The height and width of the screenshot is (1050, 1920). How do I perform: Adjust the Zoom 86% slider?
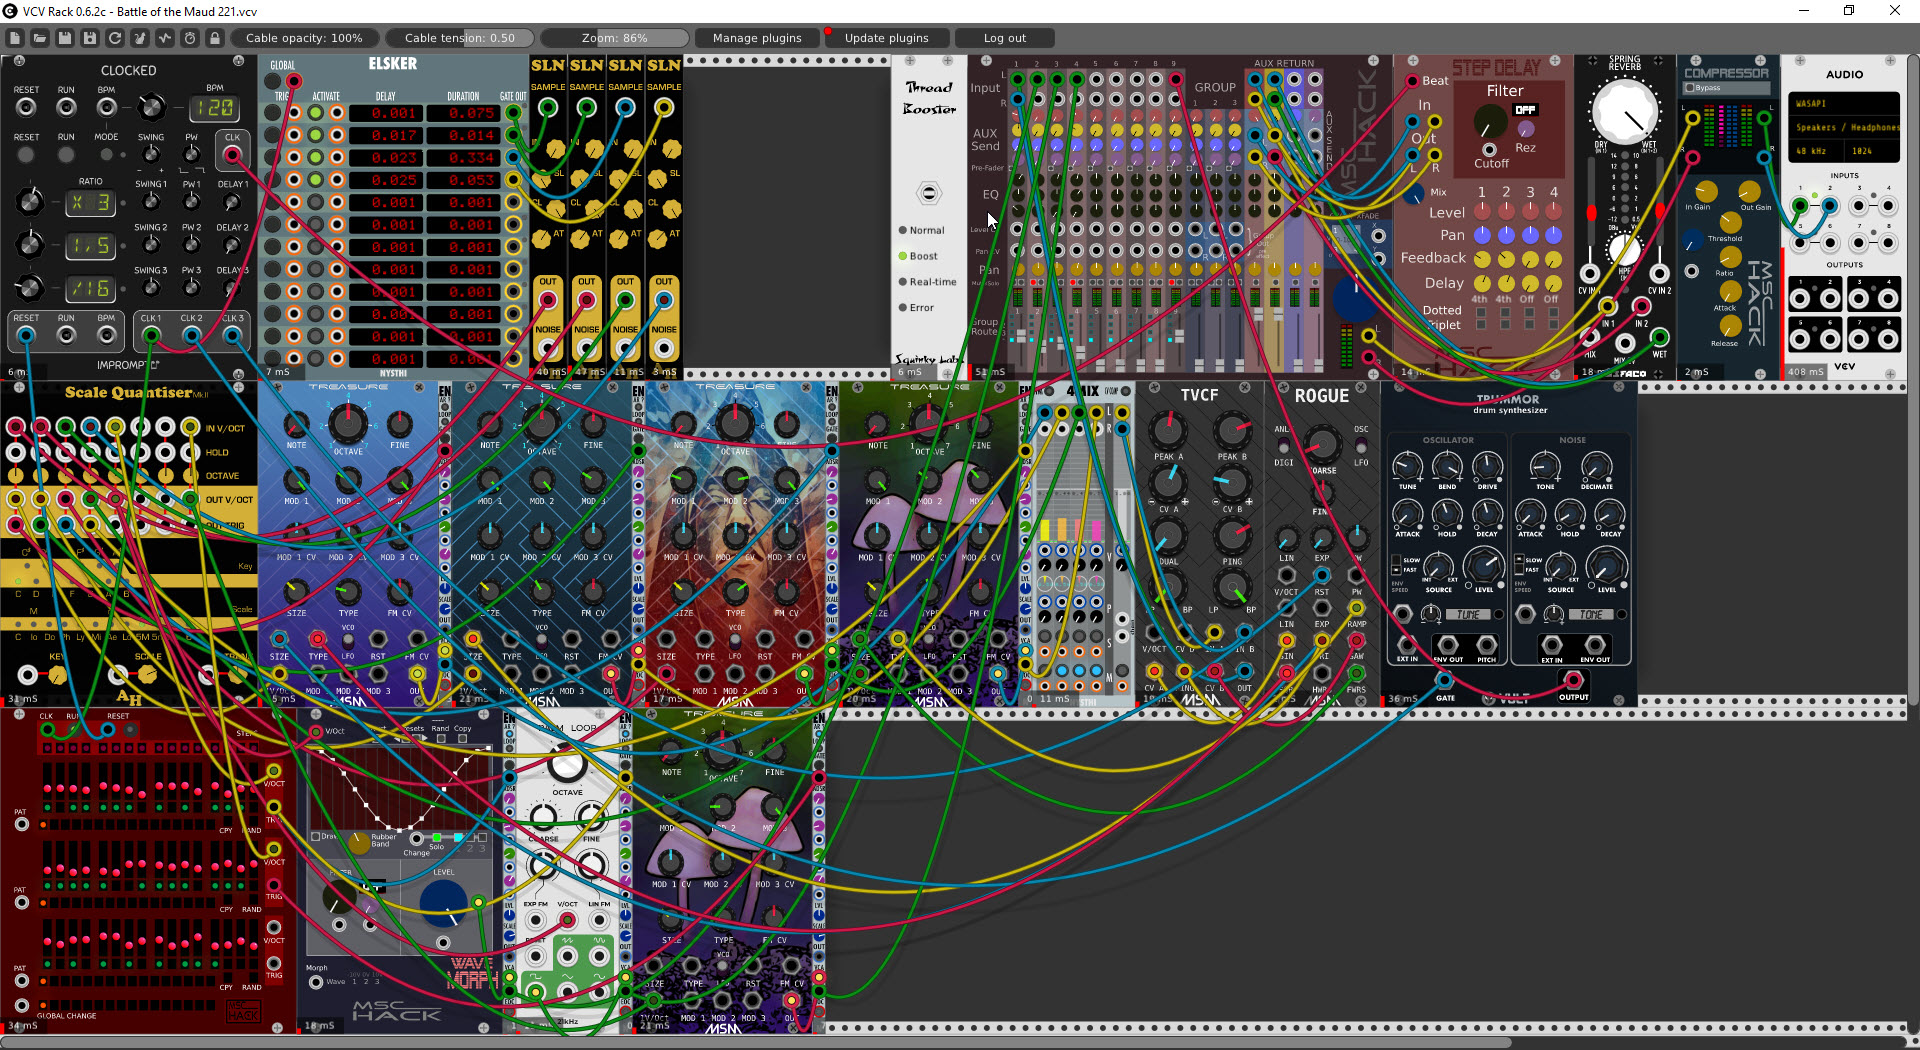[615, 38]
